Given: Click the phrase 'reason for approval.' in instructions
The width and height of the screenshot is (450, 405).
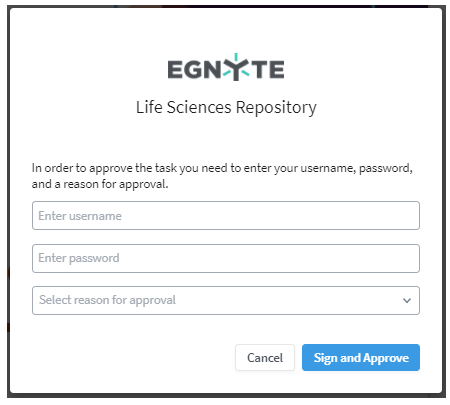Looking at the screenshot, I should (116, 184).
